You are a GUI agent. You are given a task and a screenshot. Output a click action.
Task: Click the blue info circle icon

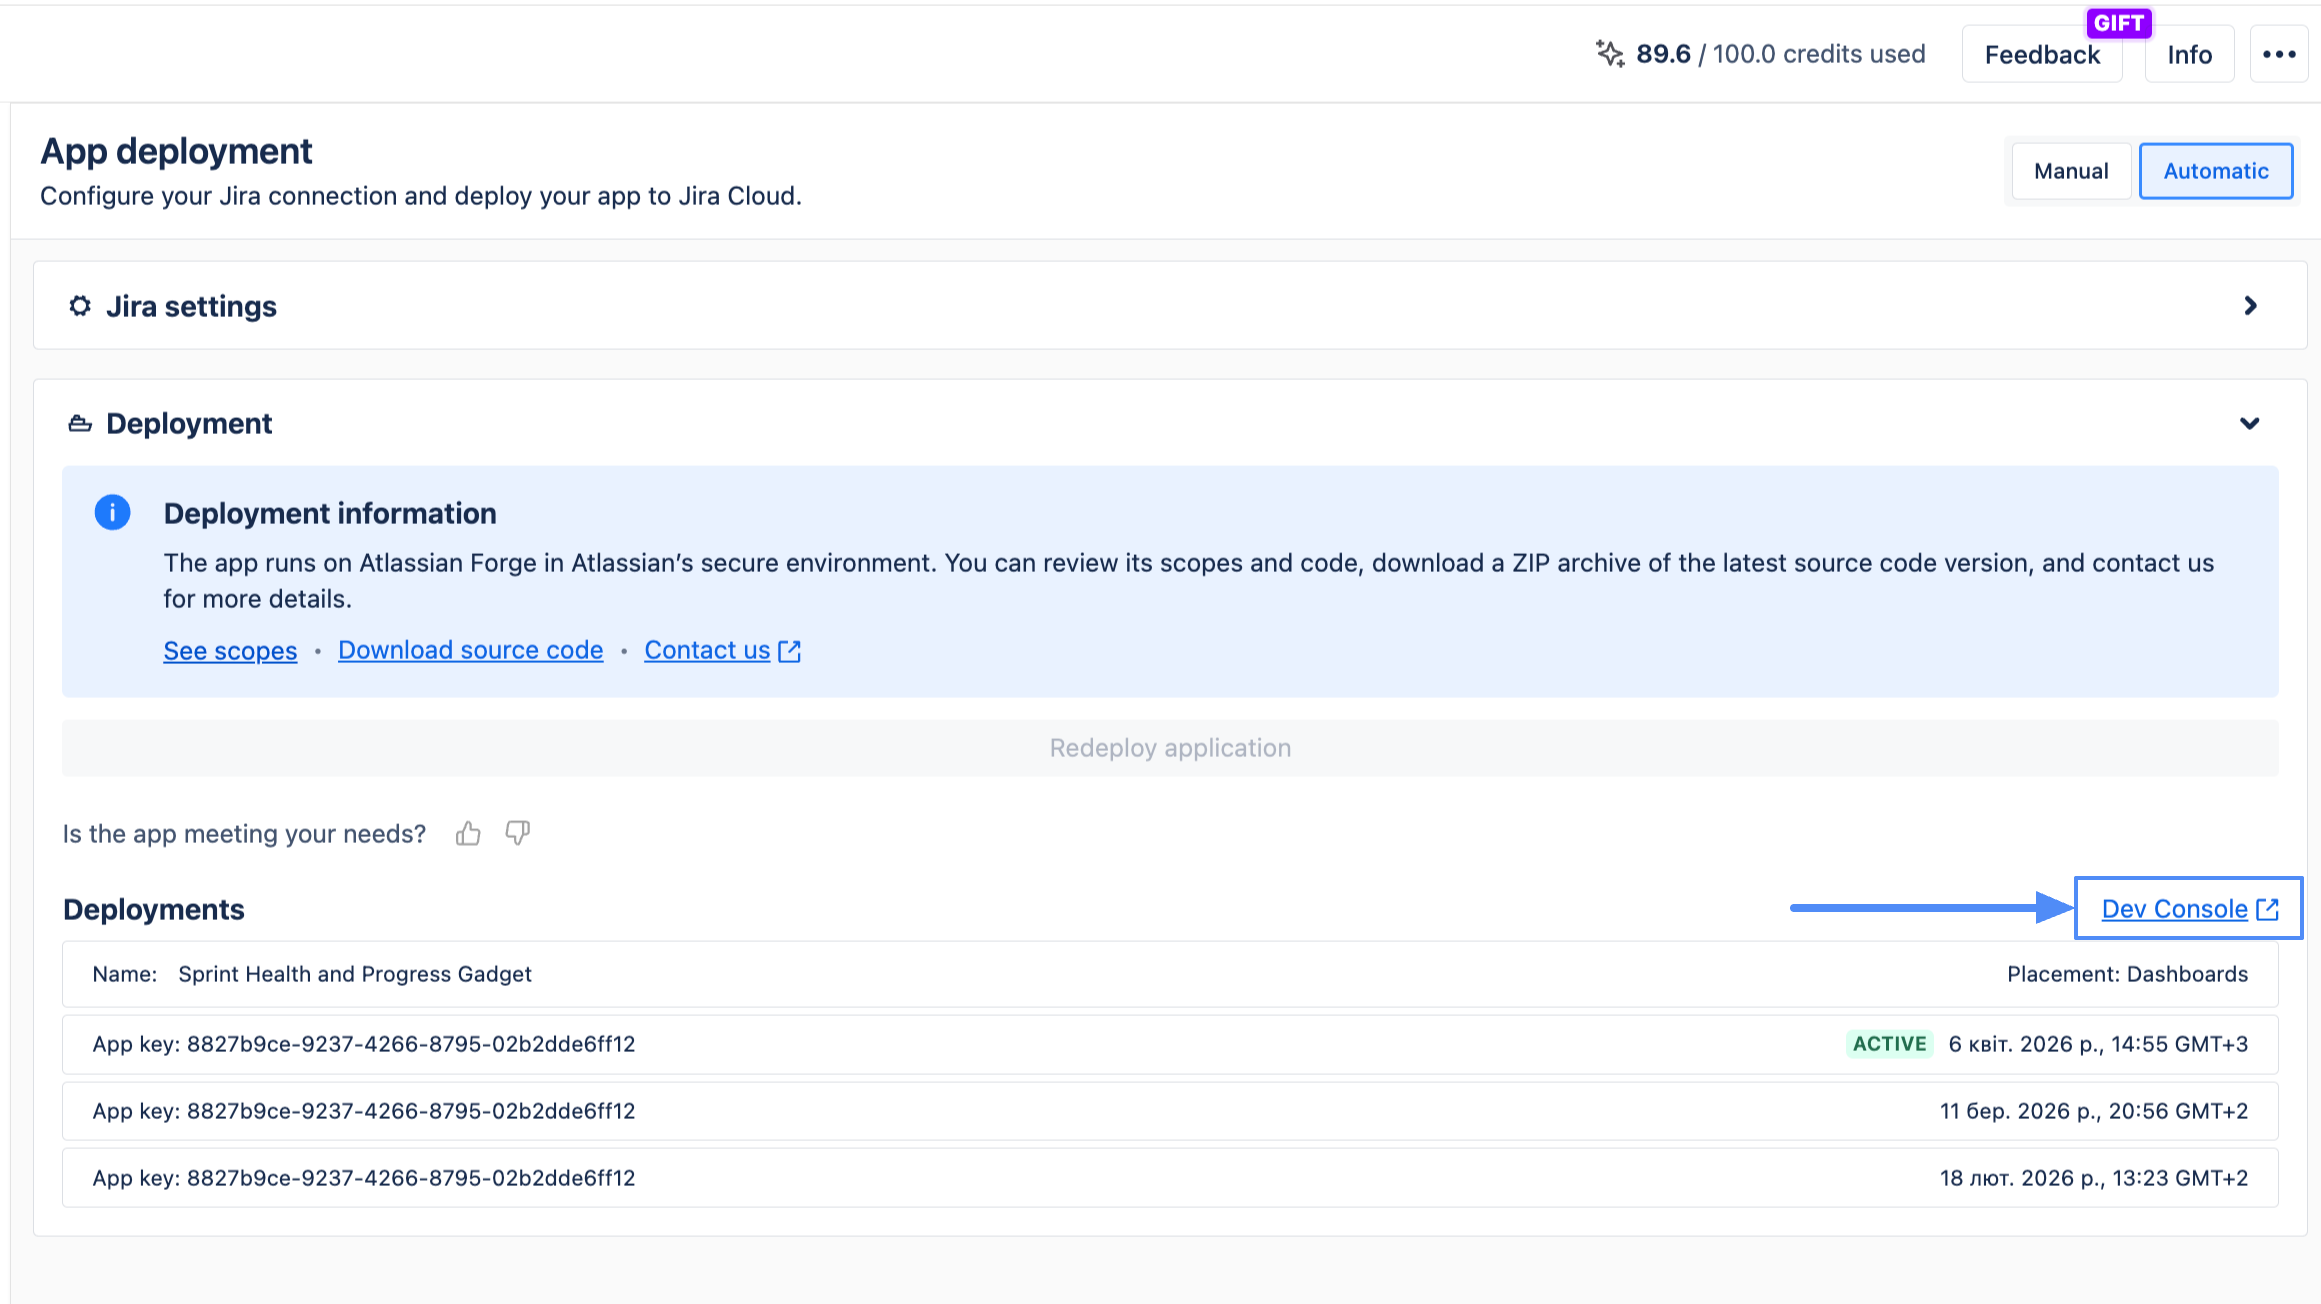(112, 513)
